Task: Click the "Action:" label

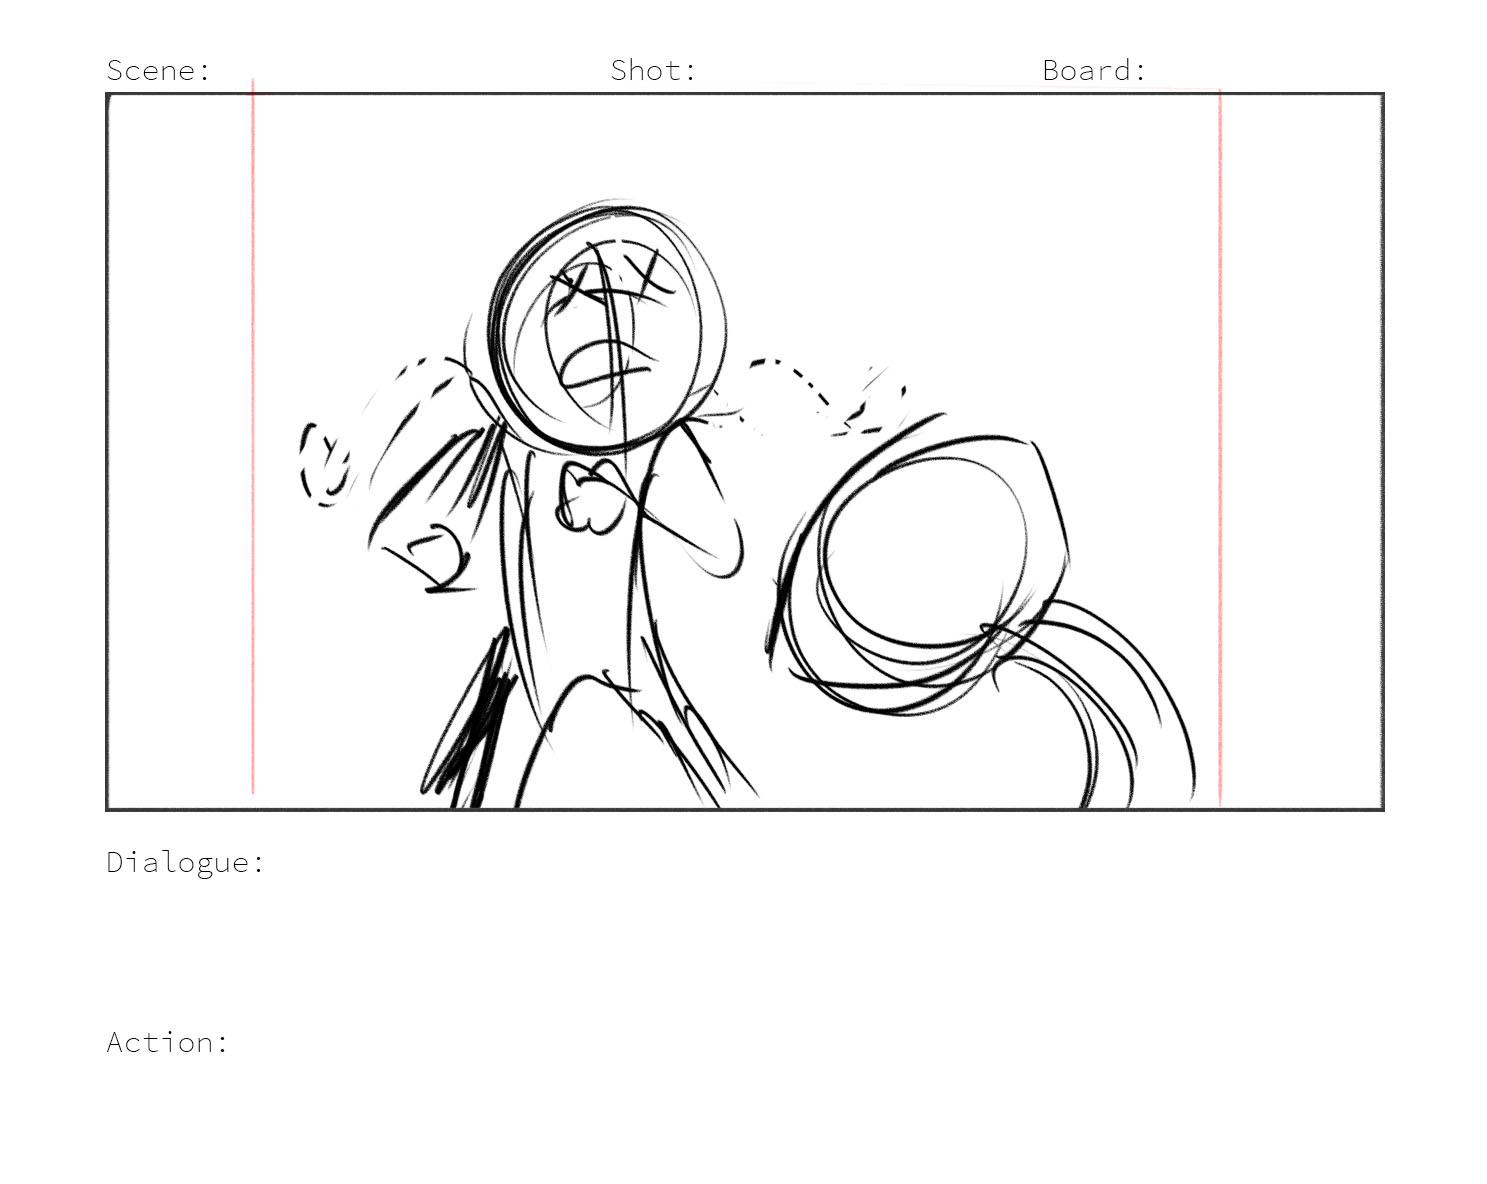Action: pos(167,1042)
